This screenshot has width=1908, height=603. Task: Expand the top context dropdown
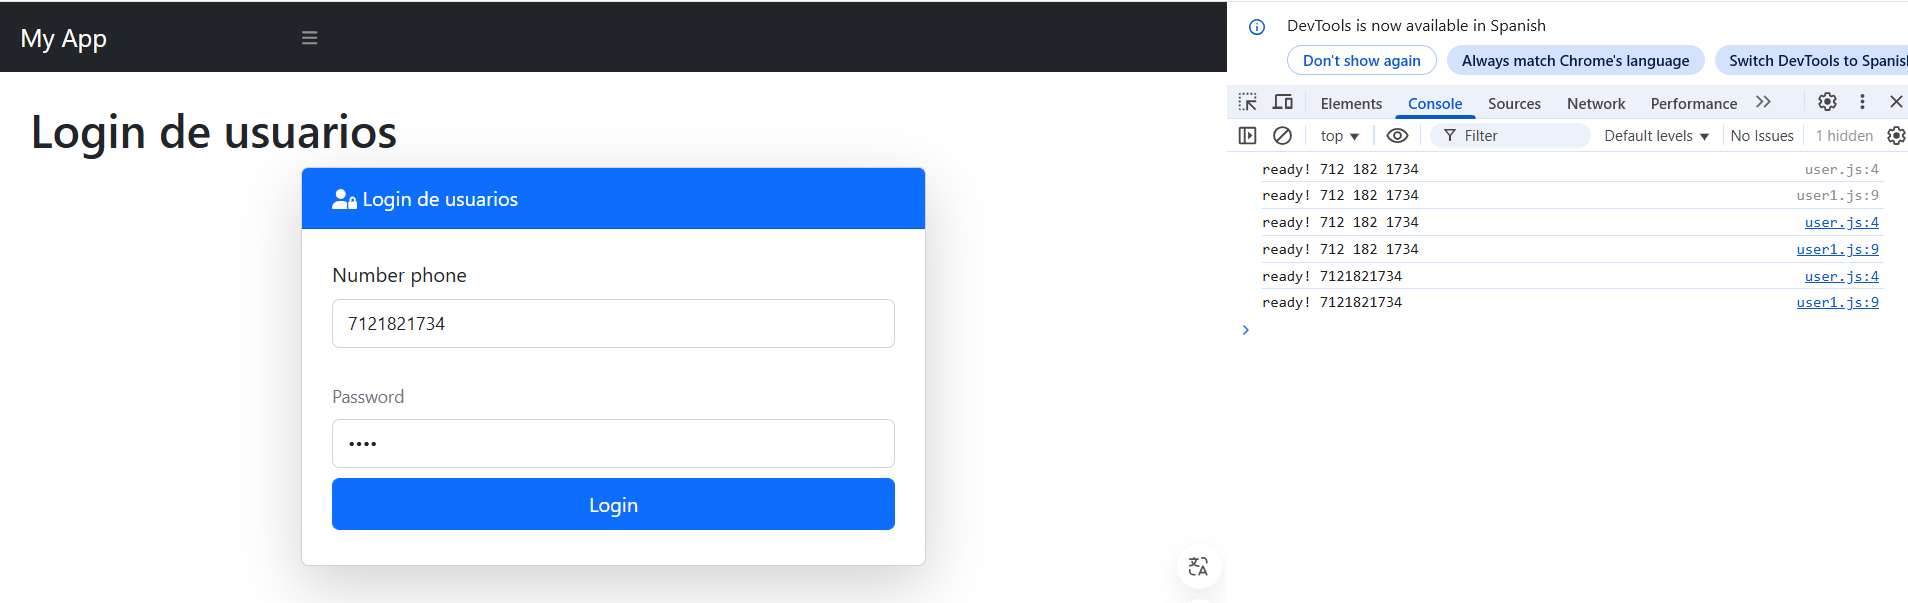(1339, 136)
